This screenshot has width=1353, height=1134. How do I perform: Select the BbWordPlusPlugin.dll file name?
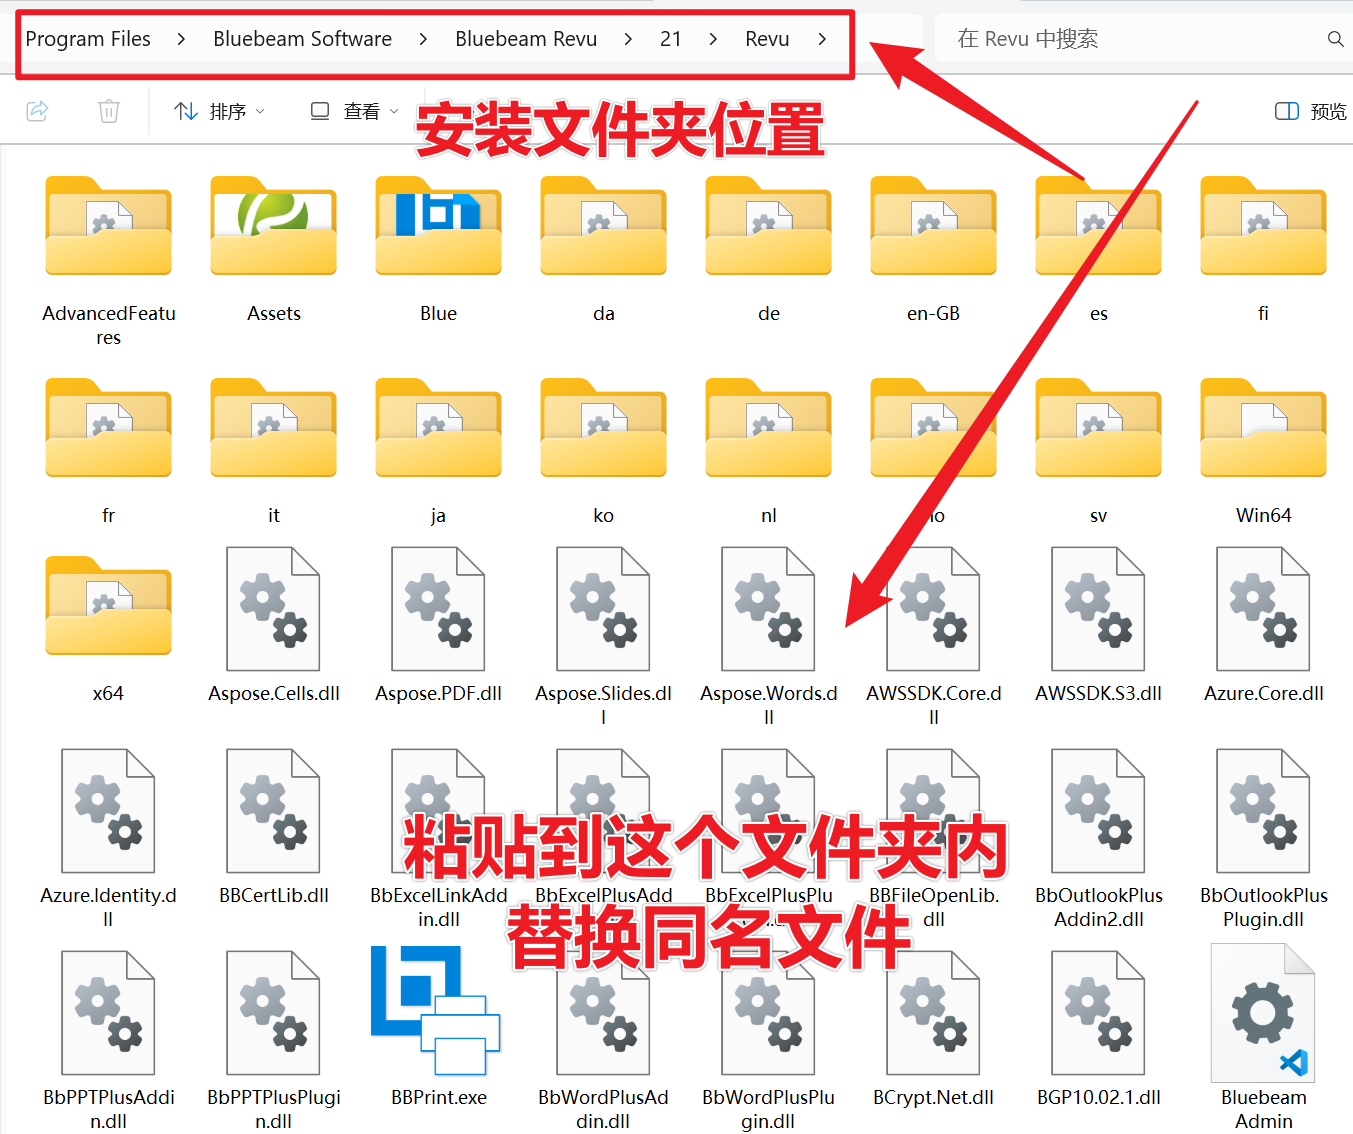click(768, 1109)
